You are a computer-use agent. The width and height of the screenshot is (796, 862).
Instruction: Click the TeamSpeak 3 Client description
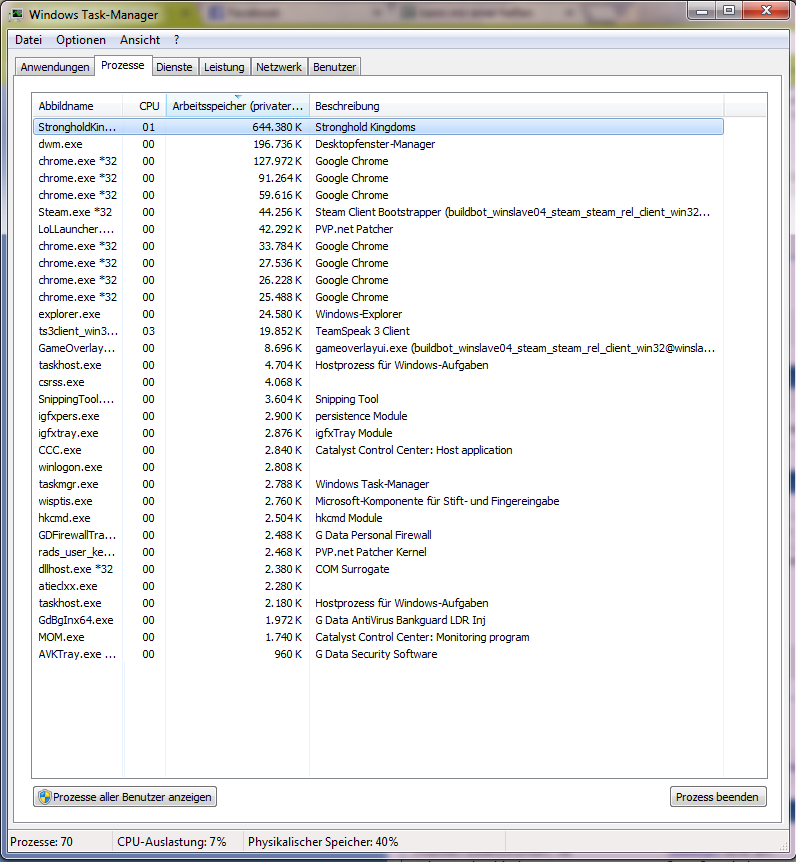tap(362, 331)
